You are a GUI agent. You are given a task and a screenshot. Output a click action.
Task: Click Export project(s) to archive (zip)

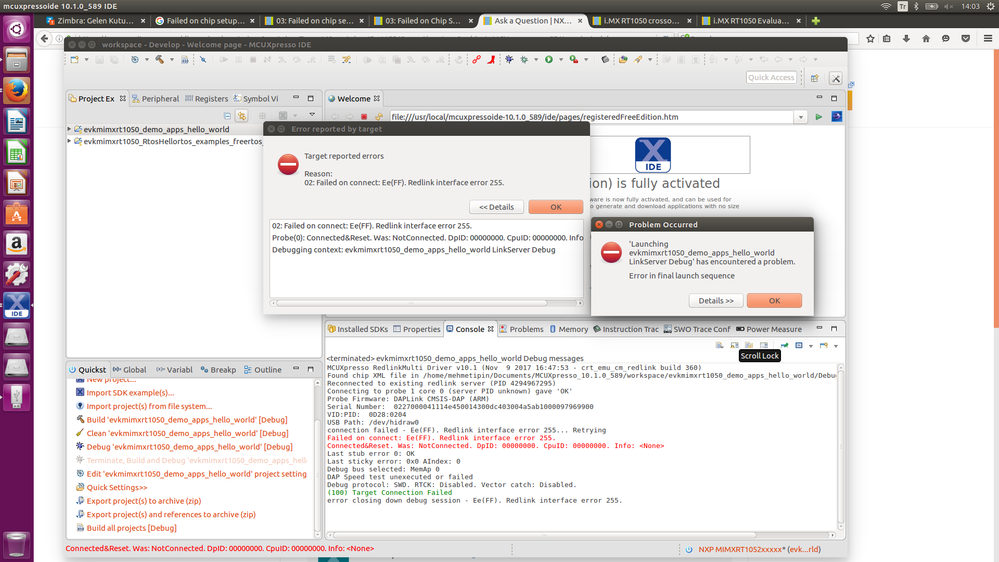[143, 501]
